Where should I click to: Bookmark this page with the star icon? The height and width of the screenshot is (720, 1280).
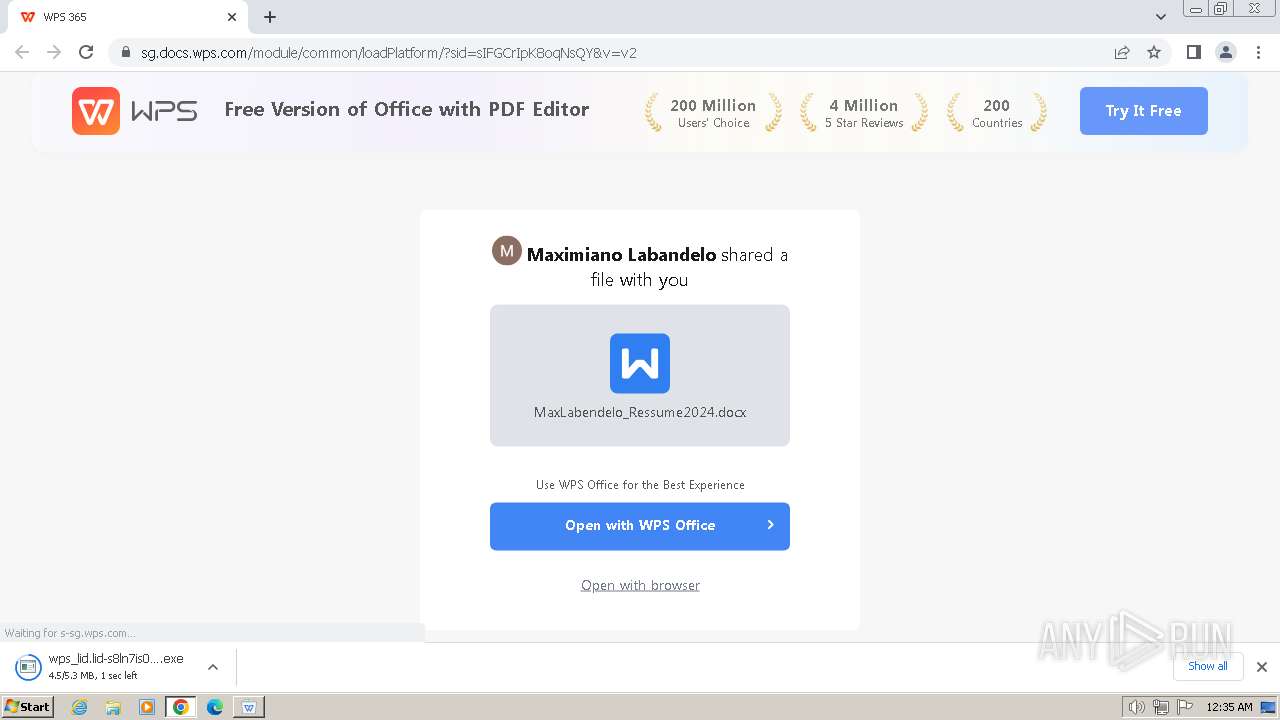1154,53
